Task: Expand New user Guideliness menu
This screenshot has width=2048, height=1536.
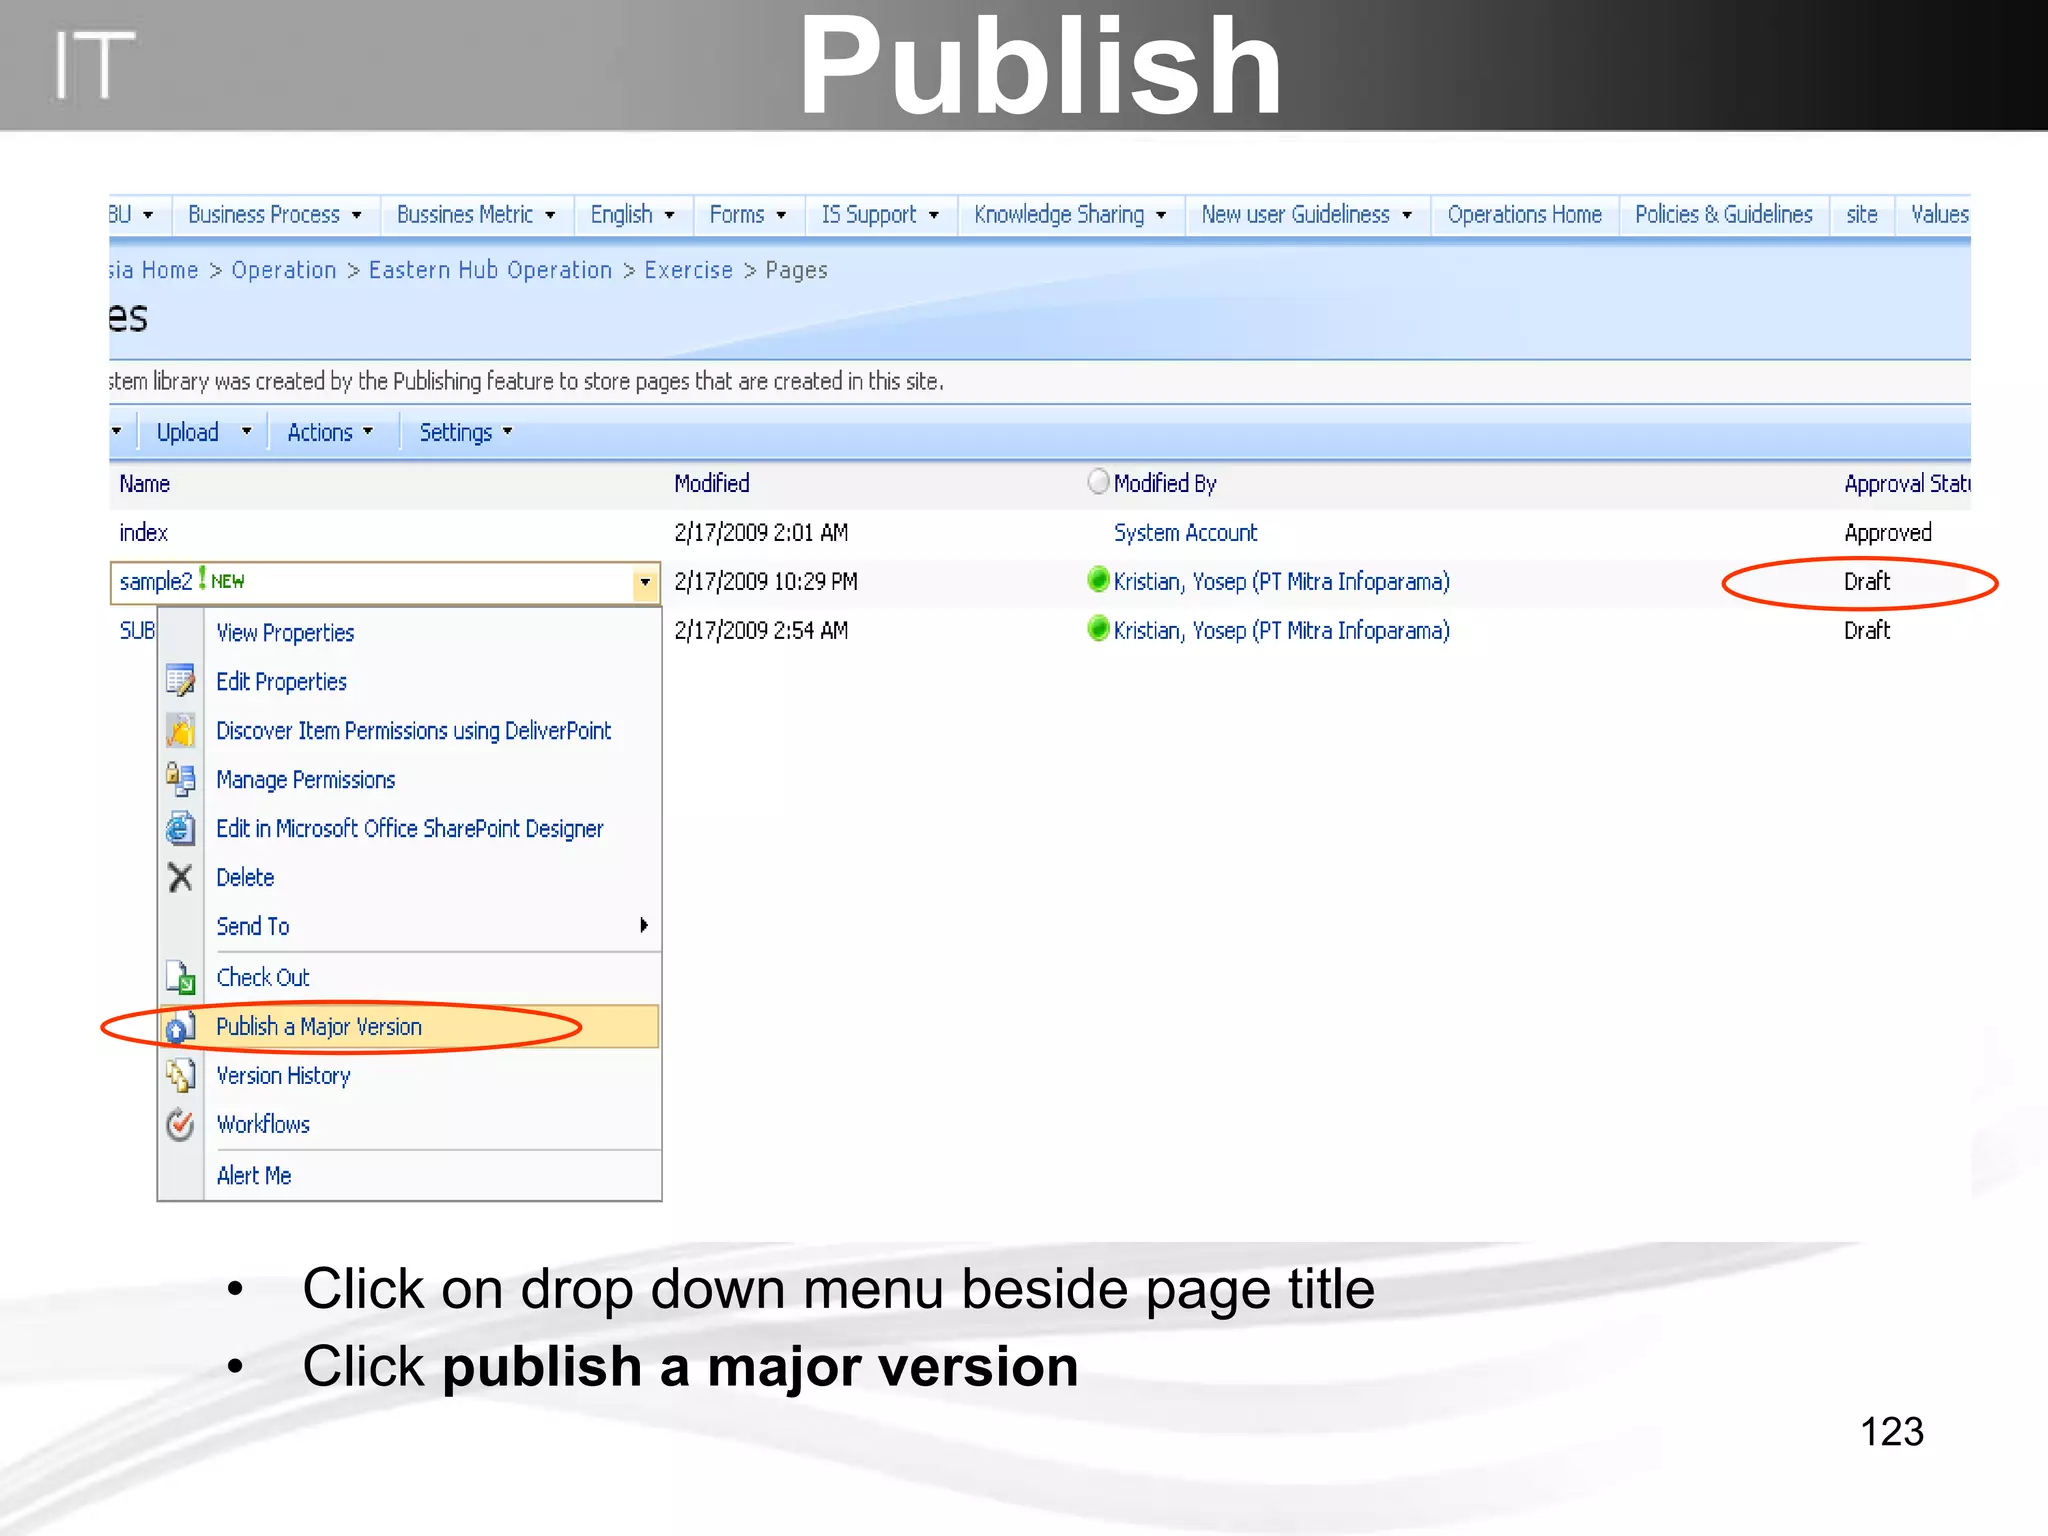Action: pyautogui.click(x=1407, y=215)
